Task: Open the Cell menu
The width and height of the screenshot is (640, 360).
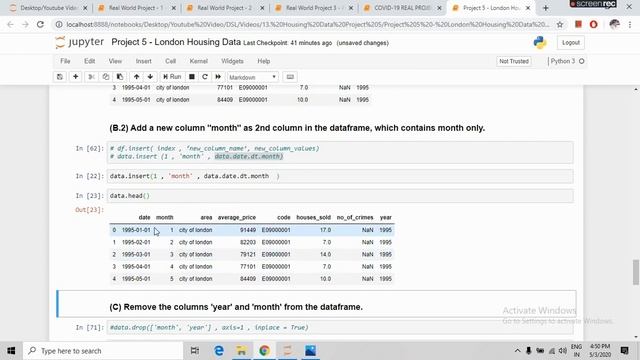Action: (171, 61)
